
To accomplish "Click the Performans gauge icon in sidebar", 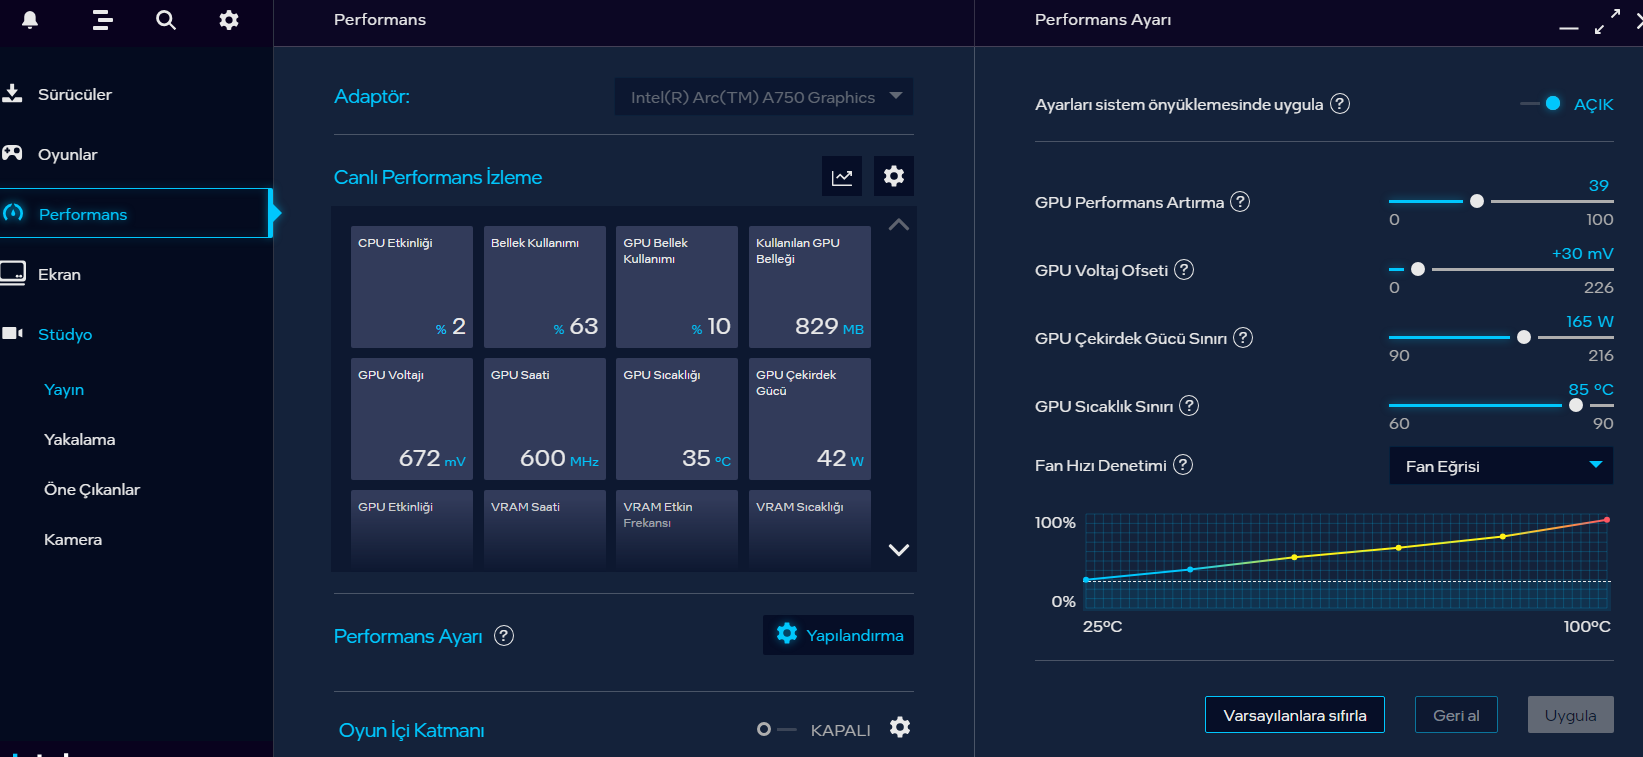I will [x=13, y=213].
